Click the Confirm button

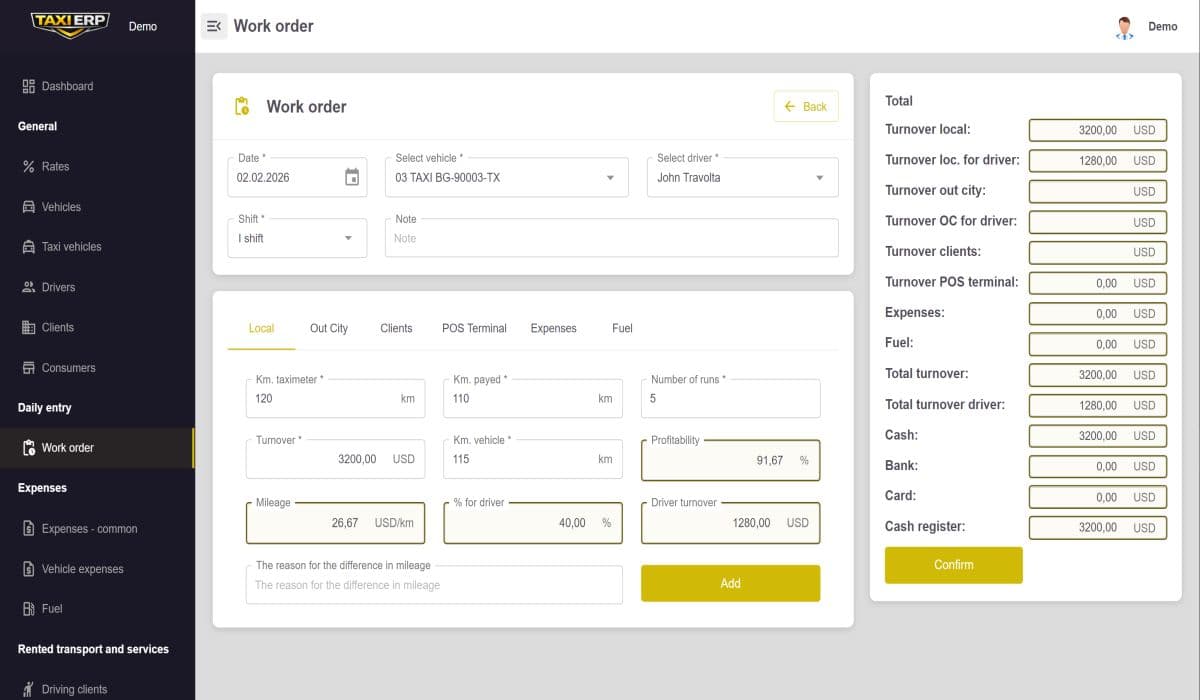(x=953, y=565)
